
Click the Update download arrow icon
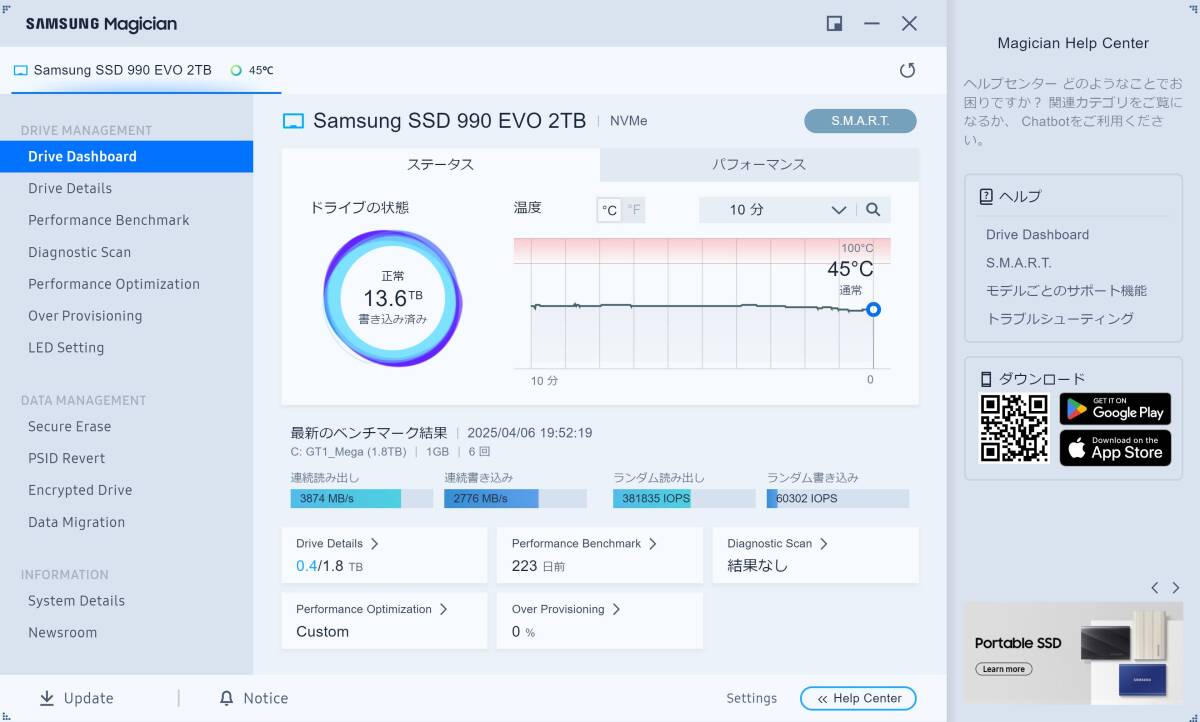click(x=47, y=698)
